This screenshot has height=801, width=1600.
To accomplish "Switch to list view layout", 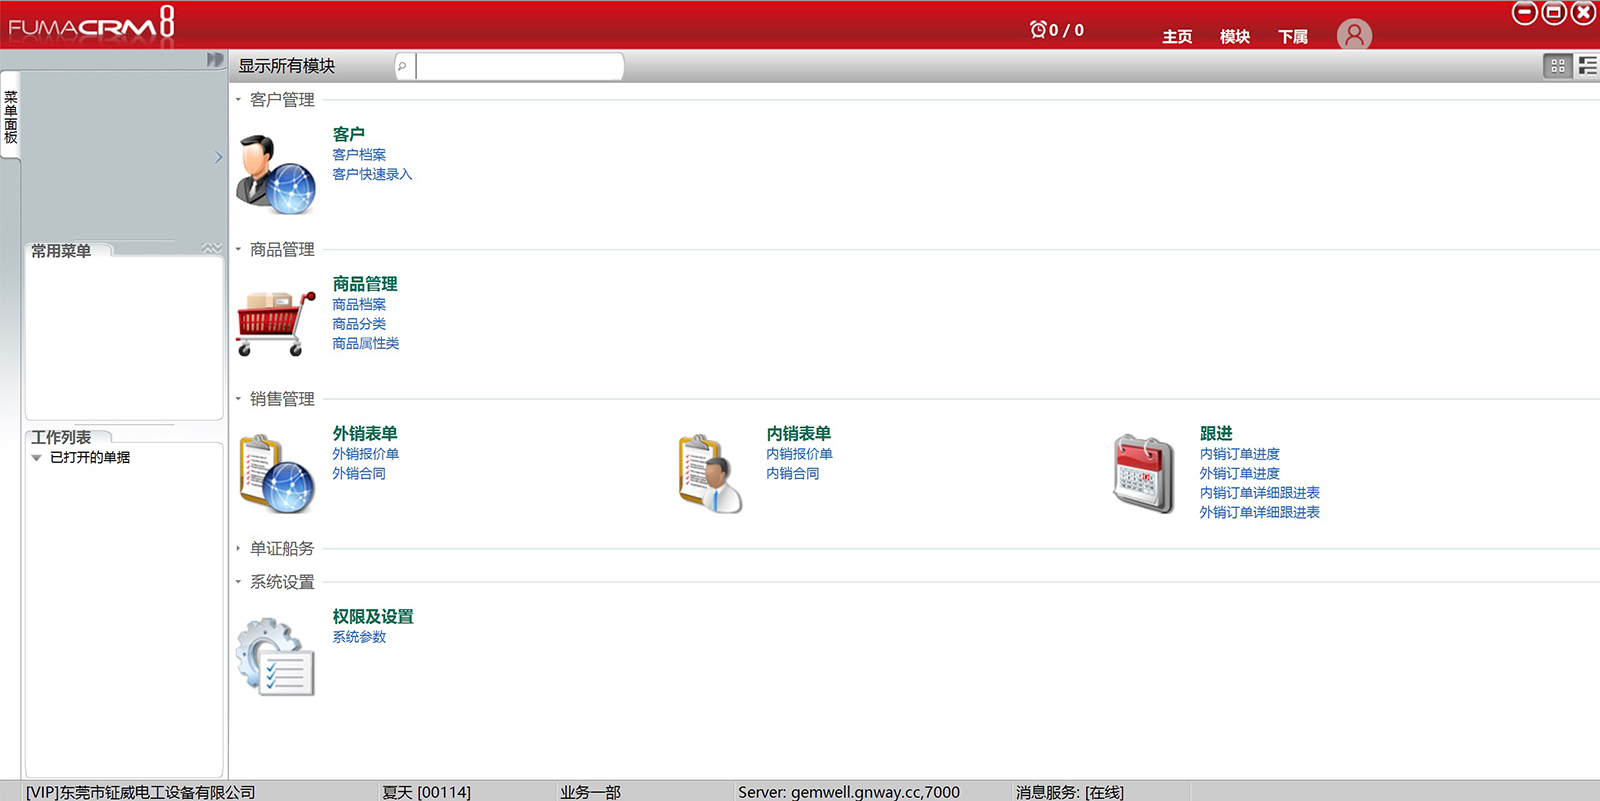I will click(x=1587, y=66).
